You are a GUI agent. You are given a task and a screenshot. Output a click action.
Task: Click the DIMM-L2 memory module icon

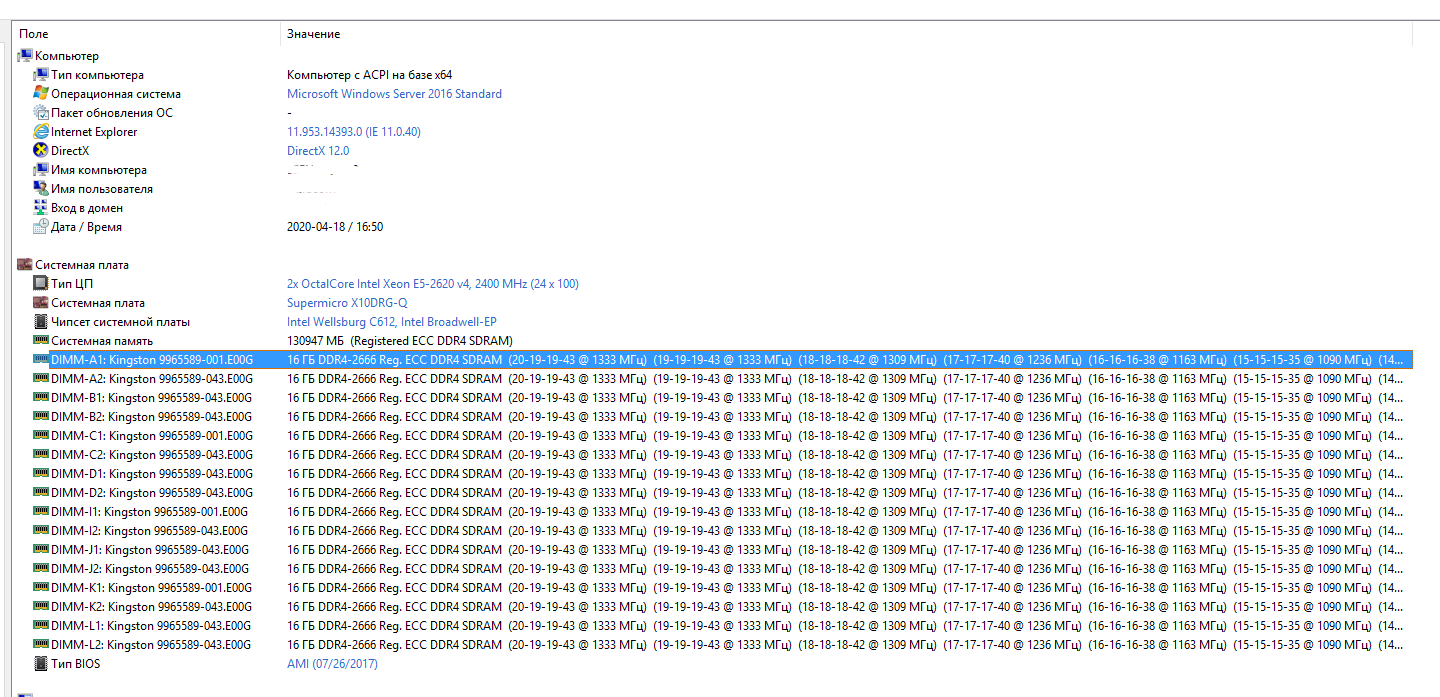coord(41,645)
